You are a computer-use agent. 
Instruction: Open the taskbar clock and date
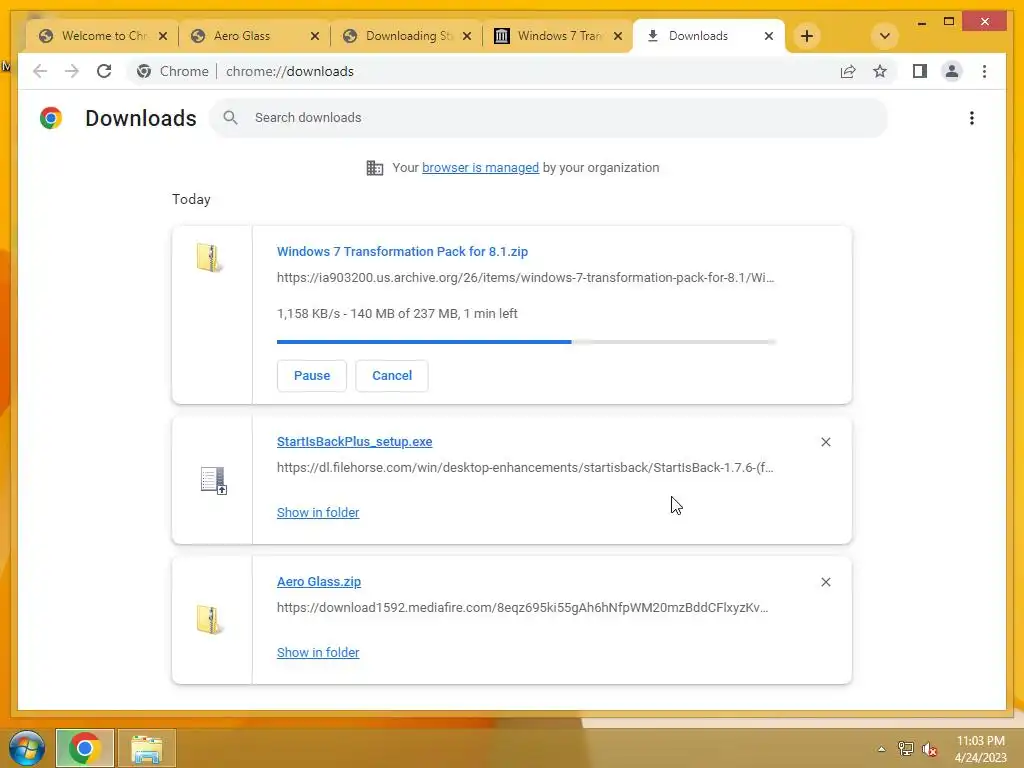point(981,749)
